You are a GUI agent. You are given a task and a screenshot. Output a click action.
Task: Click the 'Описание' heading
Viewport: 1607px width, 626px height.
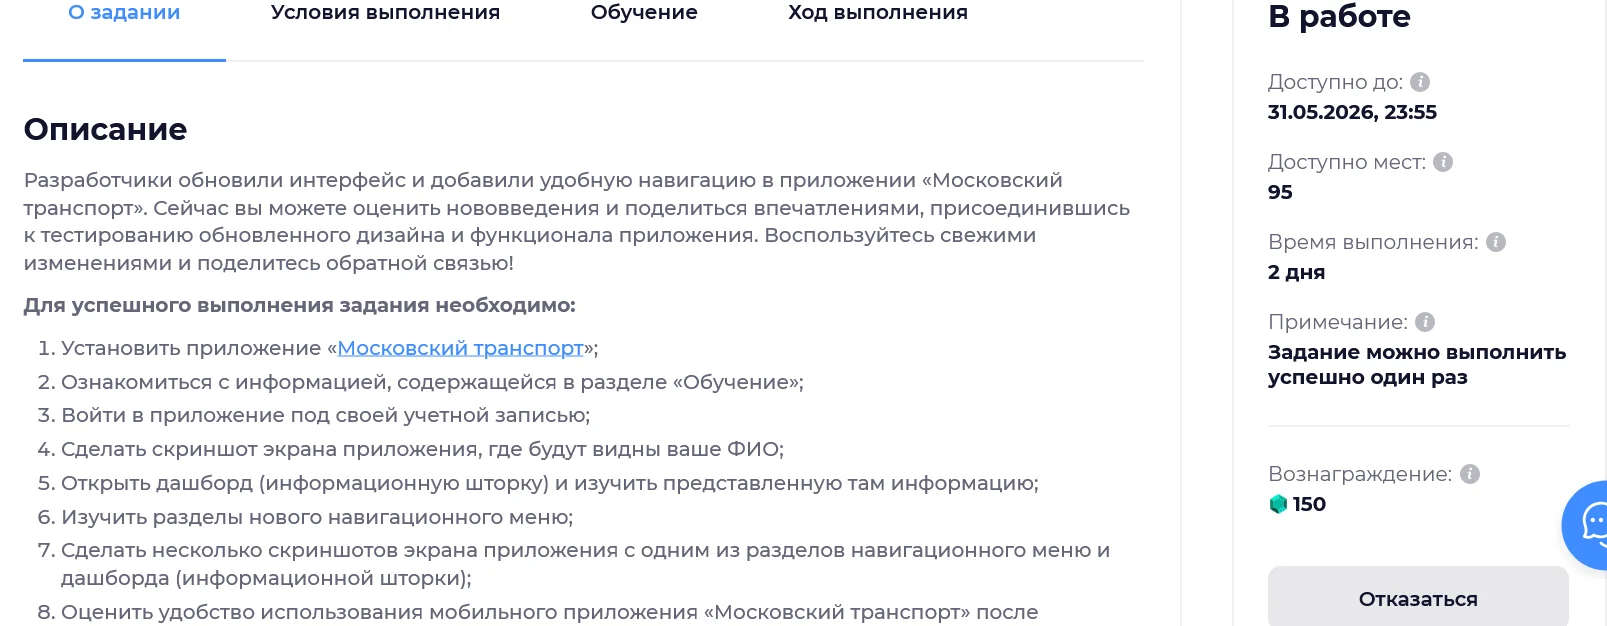105,129
